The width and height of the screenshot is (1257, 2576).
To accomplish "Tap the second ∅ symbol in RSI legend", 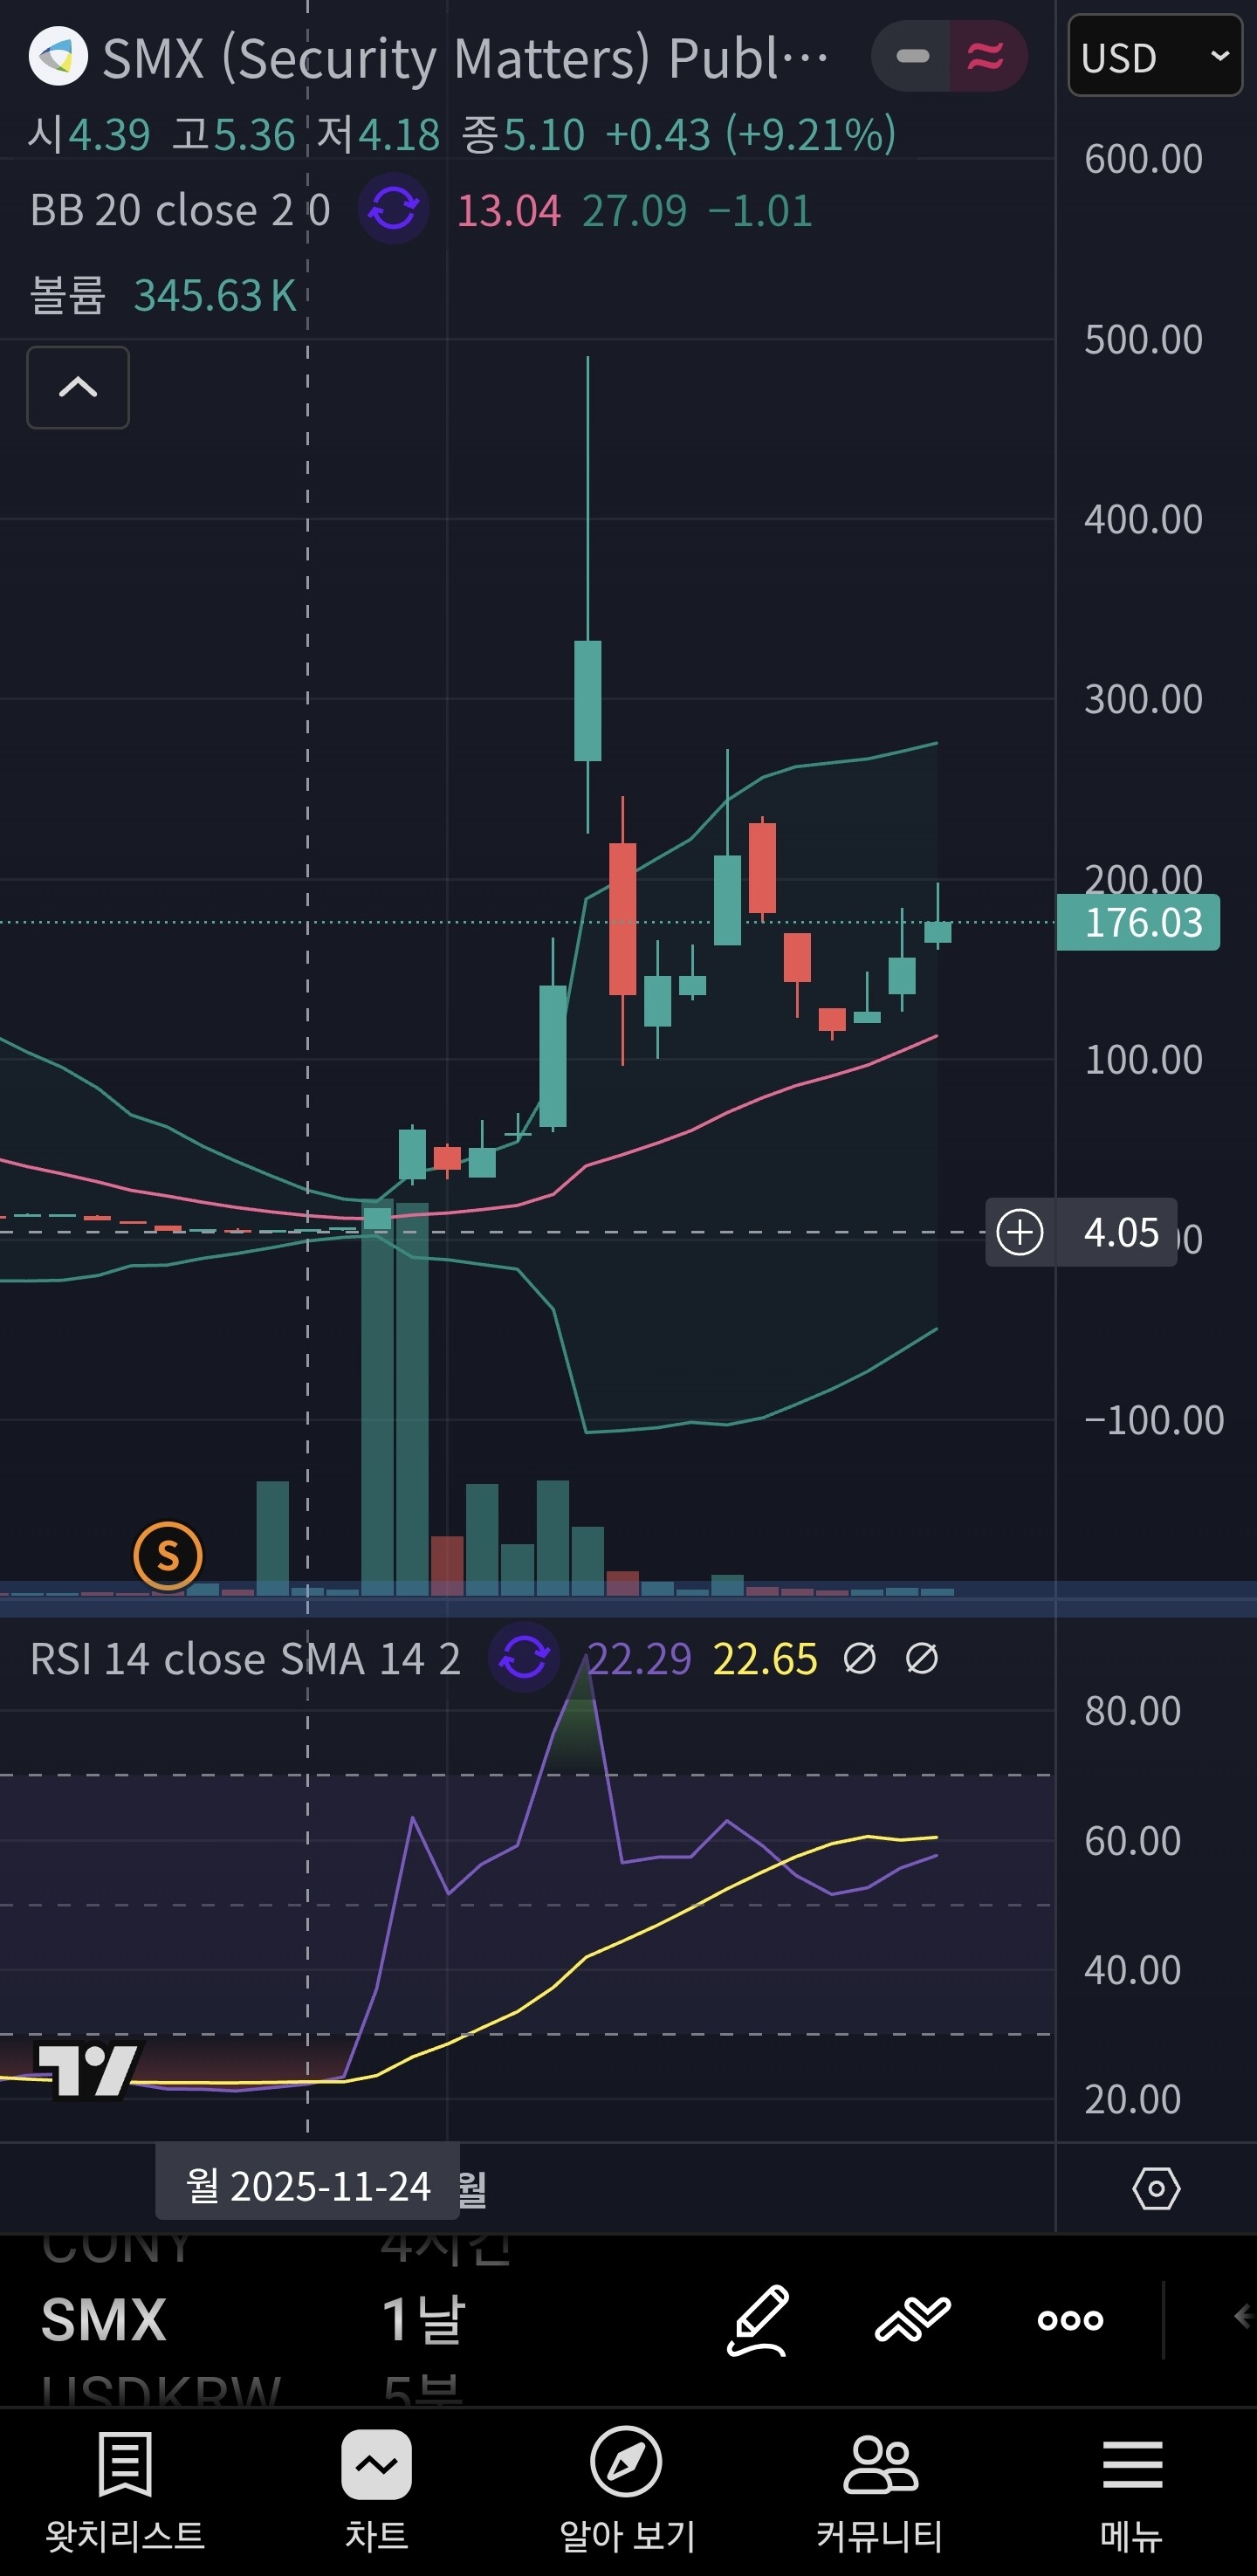I will 922,1659.
